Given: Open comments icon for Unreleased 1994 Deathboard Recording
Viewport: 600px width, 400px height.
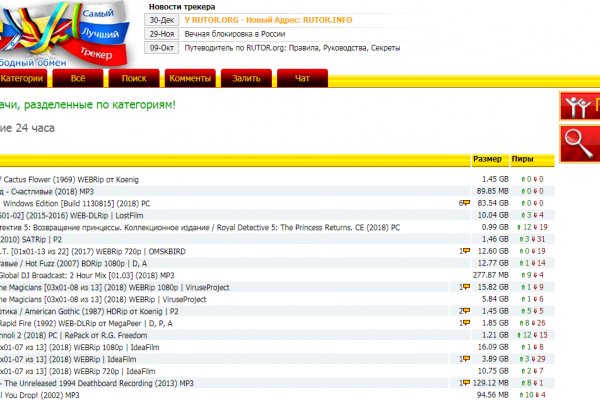Looking at the screenshot, I should (465, 383).
